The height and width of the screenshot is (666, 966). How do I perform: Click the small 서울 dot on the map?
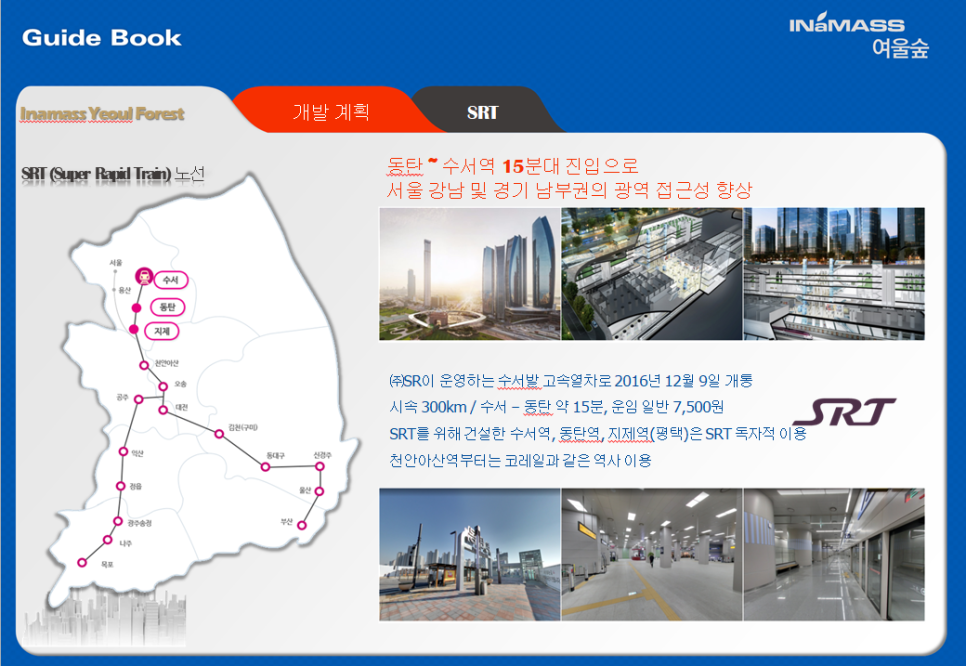click(x=115, y=271)
